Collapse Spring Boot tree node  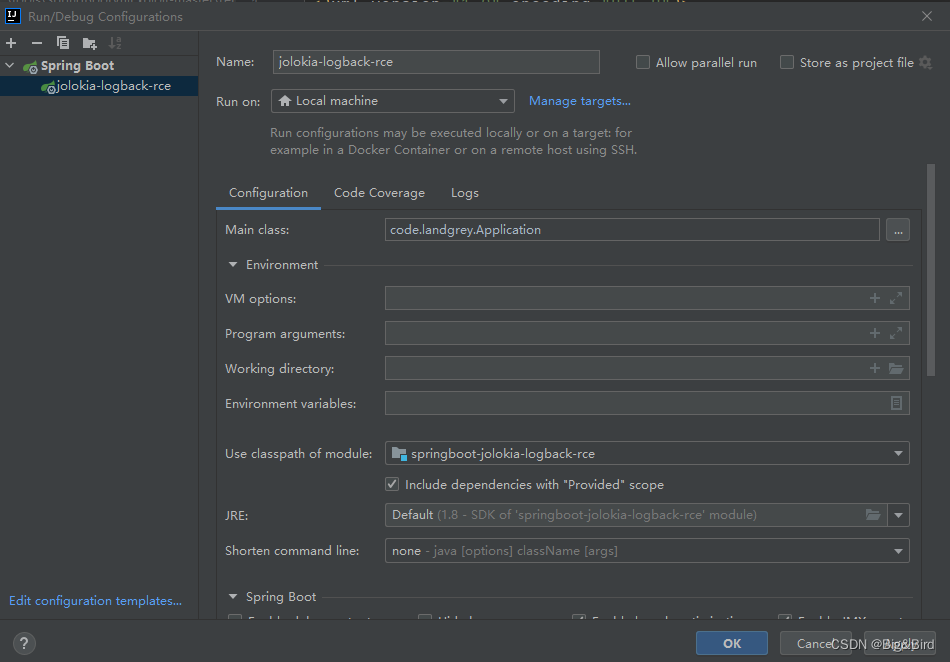(x=10, y=65)
